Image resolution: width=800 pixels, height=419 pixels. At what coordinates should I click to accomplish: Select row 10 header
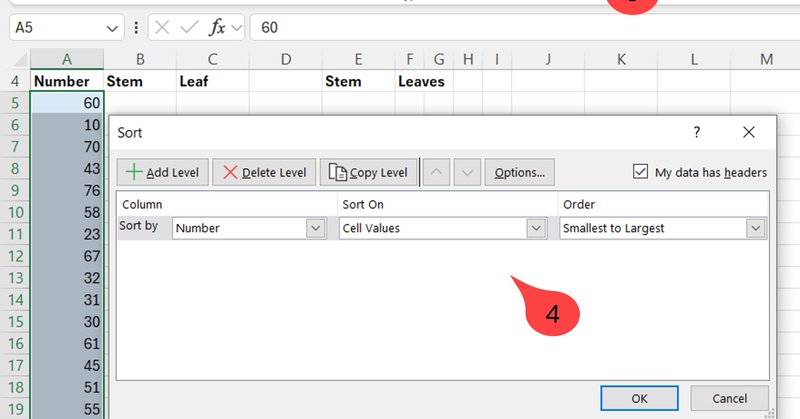(15, 212)
